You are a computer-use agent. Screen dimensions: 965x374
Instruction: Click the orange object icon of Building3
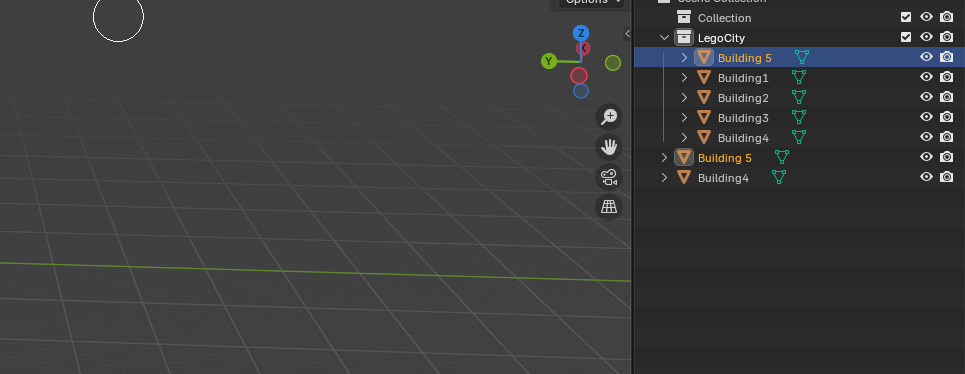[704, 117]
